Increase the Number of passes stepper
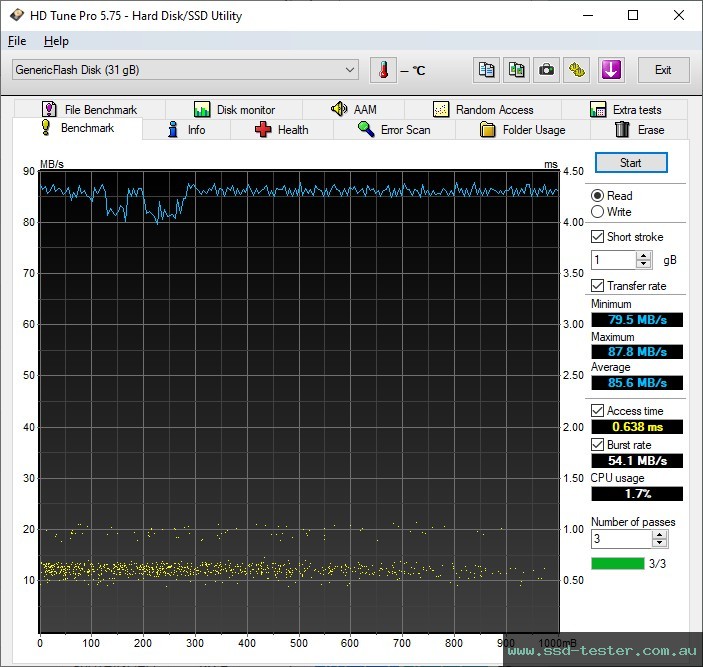This screenshot has width=703, height=667. [660, 534]
